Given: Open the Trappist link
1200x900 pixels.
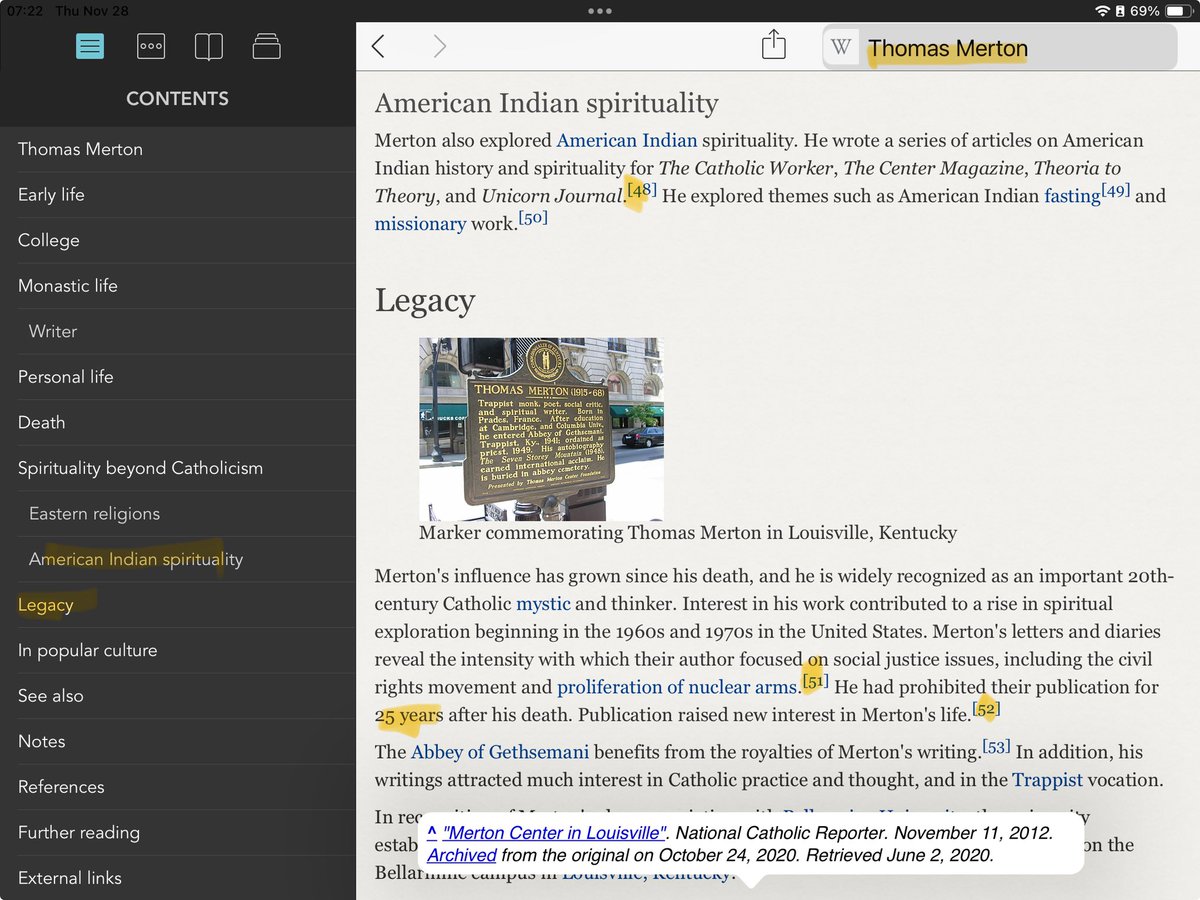Looking at the screenshot, I should point(1047,779).
